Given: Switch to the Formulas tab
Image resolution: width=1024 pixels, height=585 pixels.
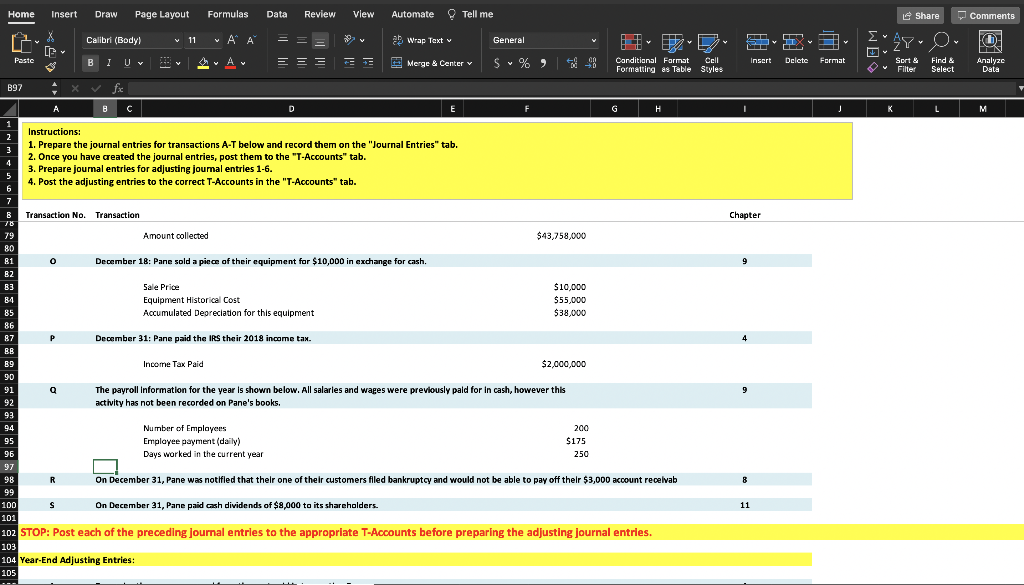Looking at the screenshot, I should pyautogui.click(x=228, y=14).
